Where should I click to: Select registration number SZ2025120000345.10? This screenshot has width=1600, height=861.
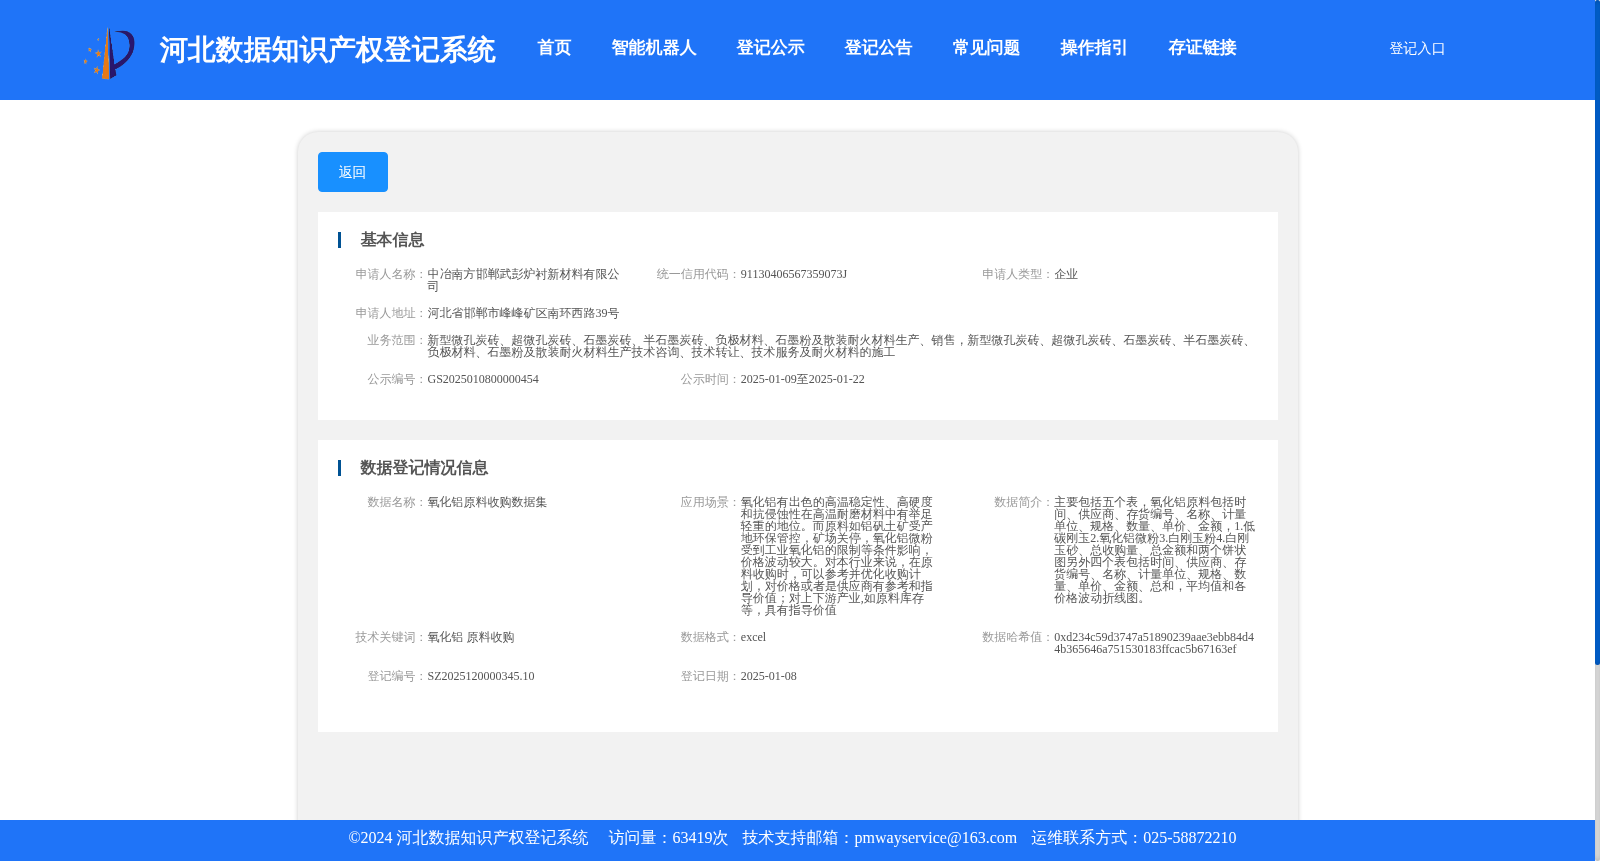click(x=481, y=676)
